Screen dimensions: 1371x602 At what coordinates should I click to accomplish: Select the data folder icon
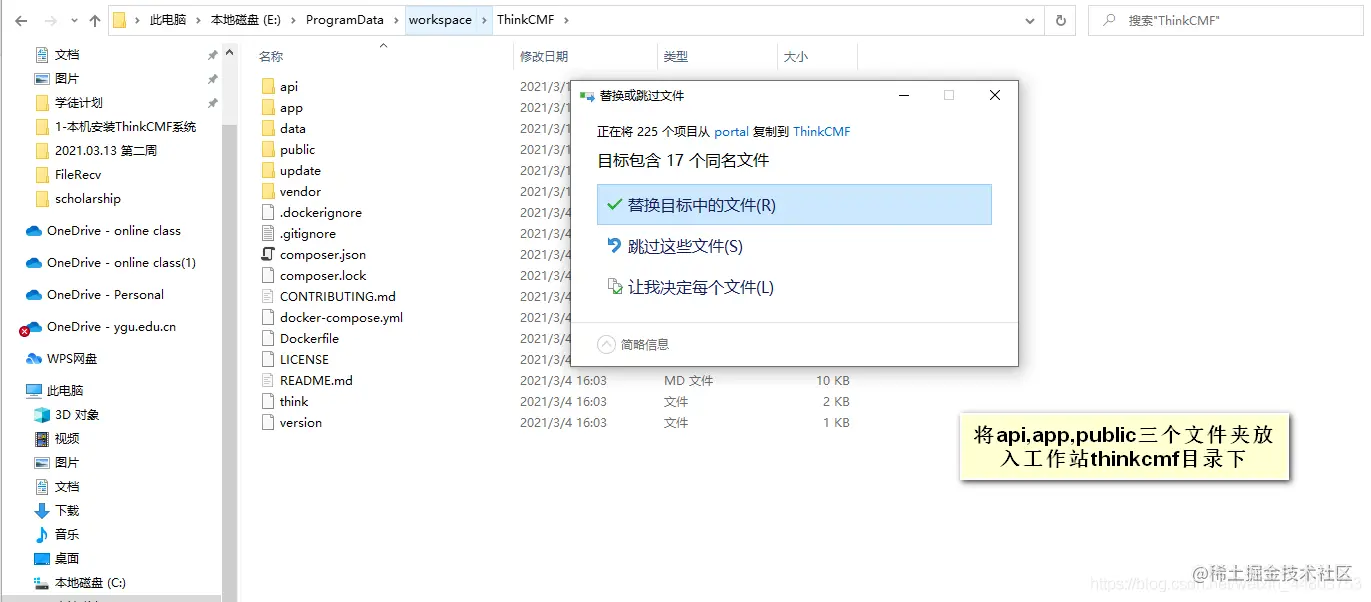[267, 129]
